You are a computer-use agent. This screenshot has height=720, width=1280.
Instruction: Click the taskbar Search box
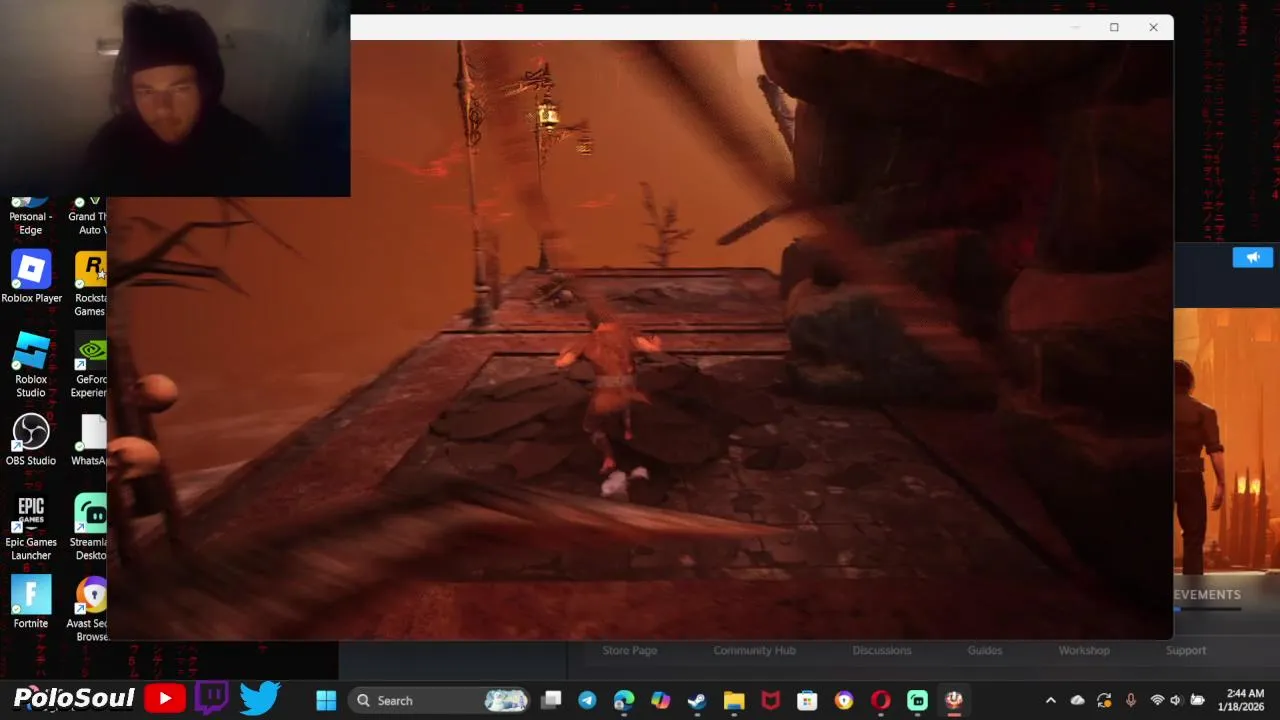(x=441, y=700)
